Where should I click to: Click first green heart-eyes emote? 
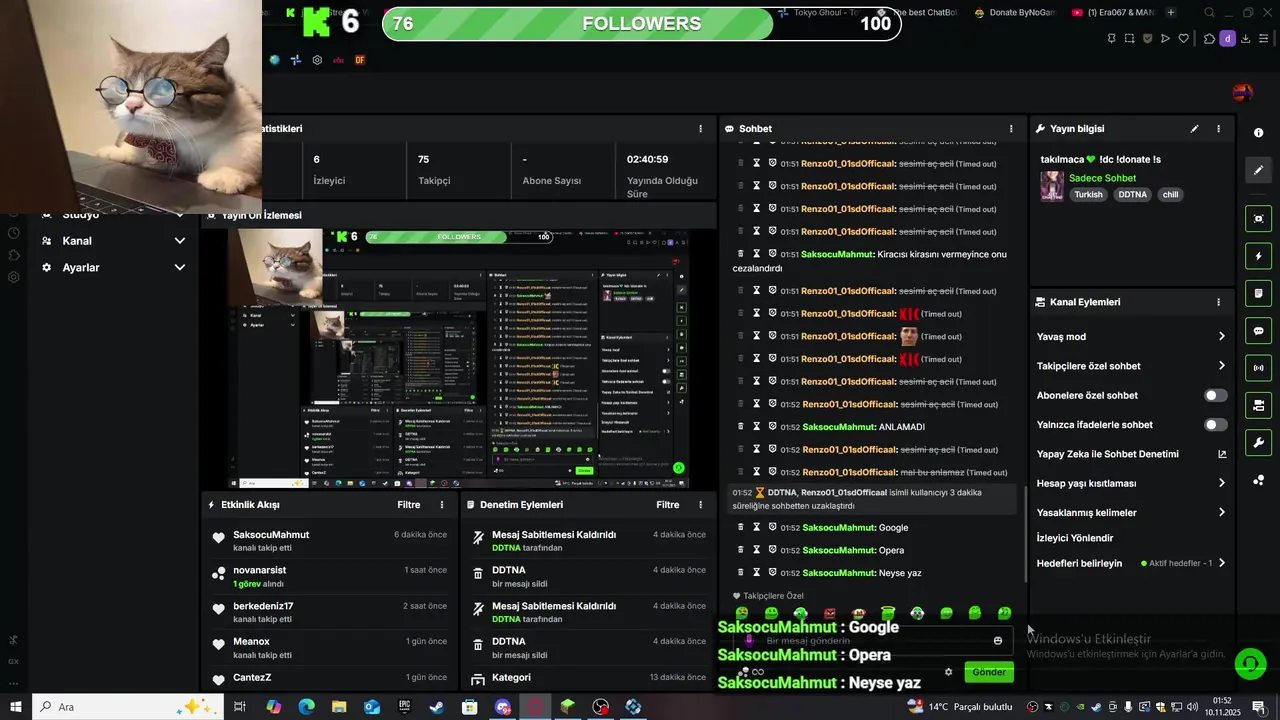742,613
